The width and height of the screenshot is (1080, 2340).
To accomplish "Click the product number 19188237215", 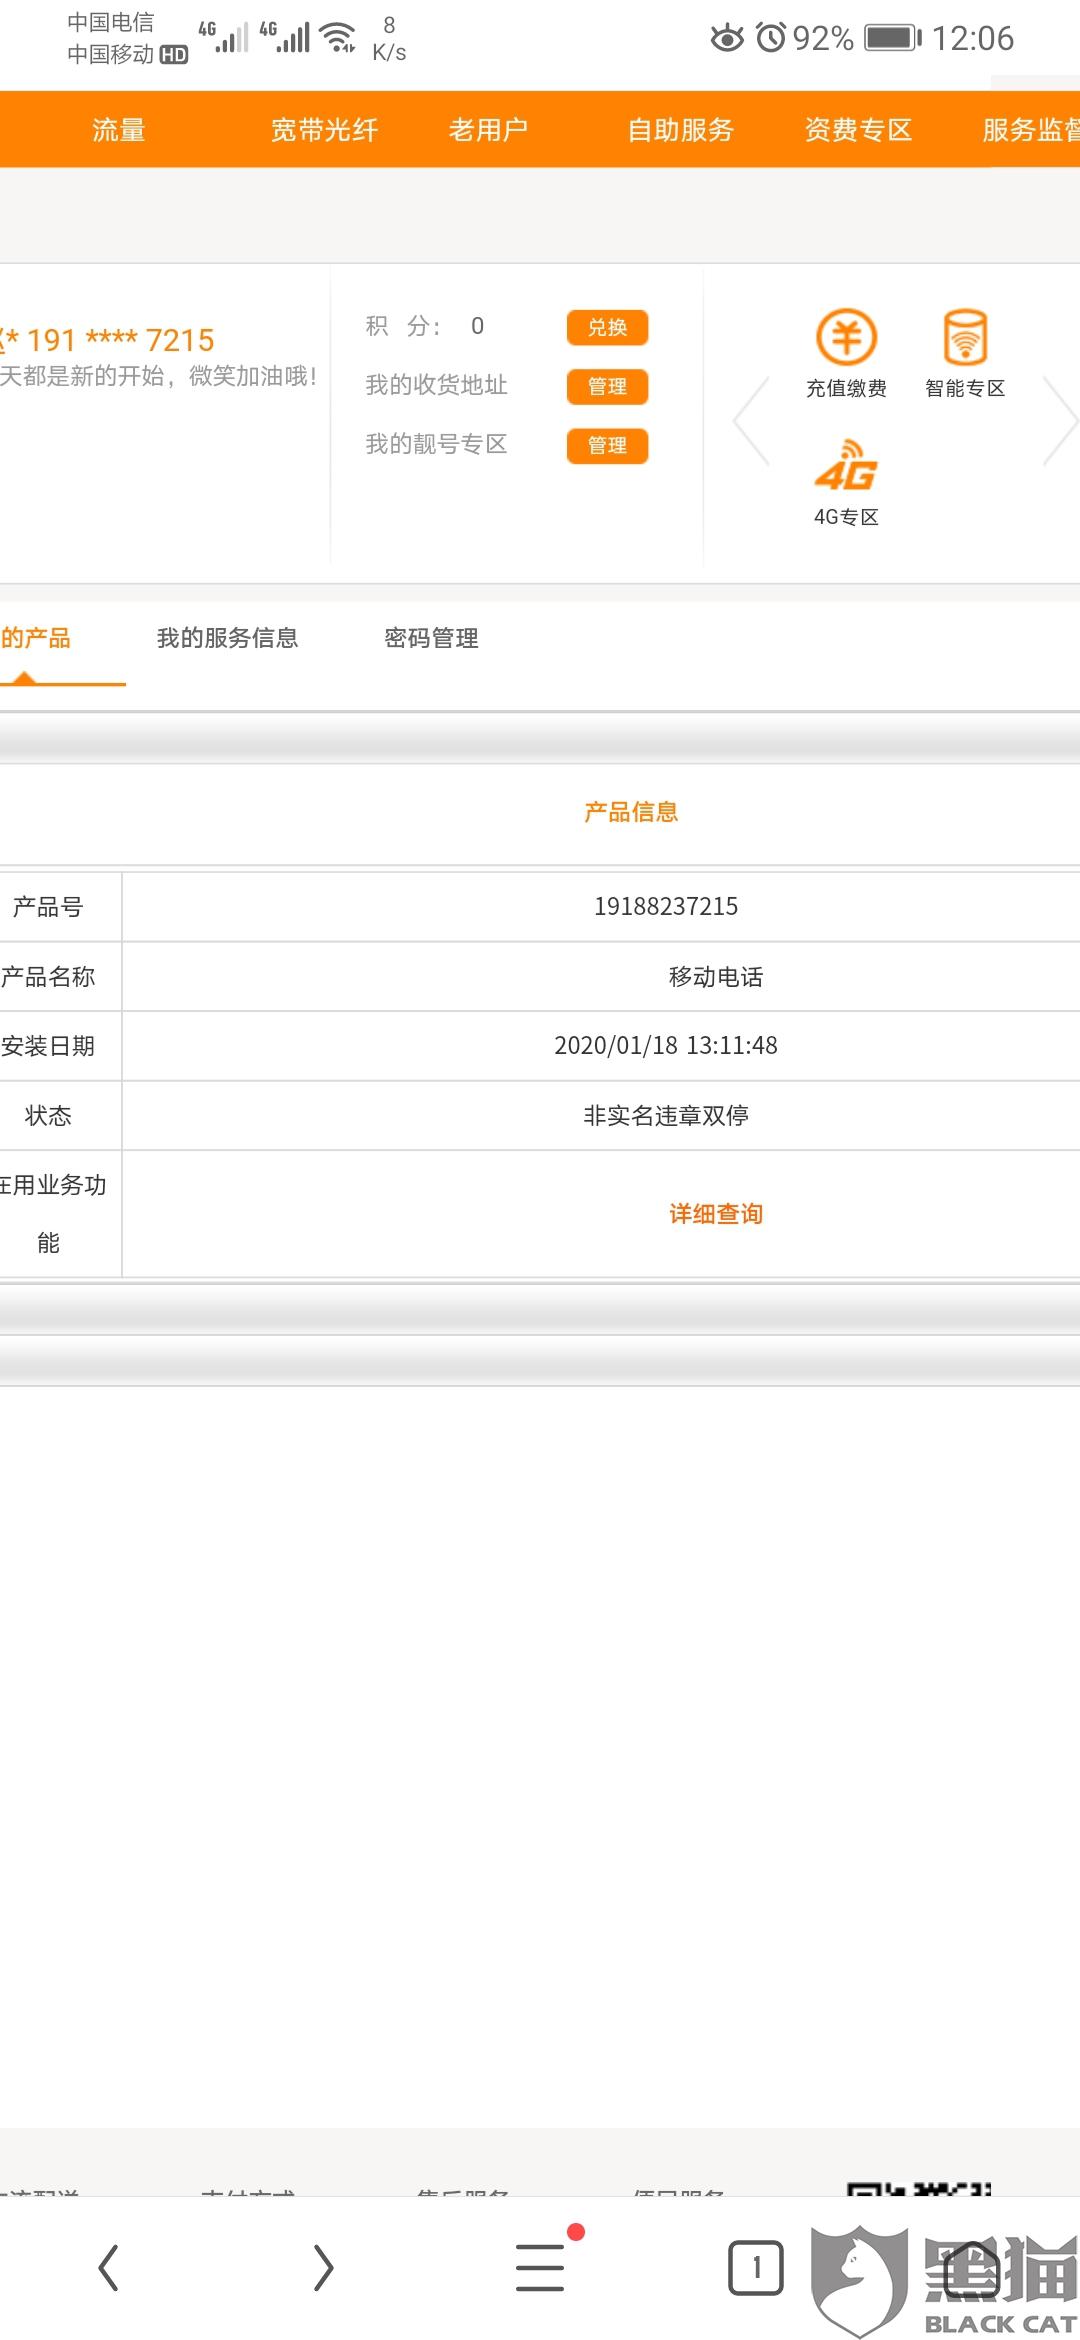I will tap(666, 906).
